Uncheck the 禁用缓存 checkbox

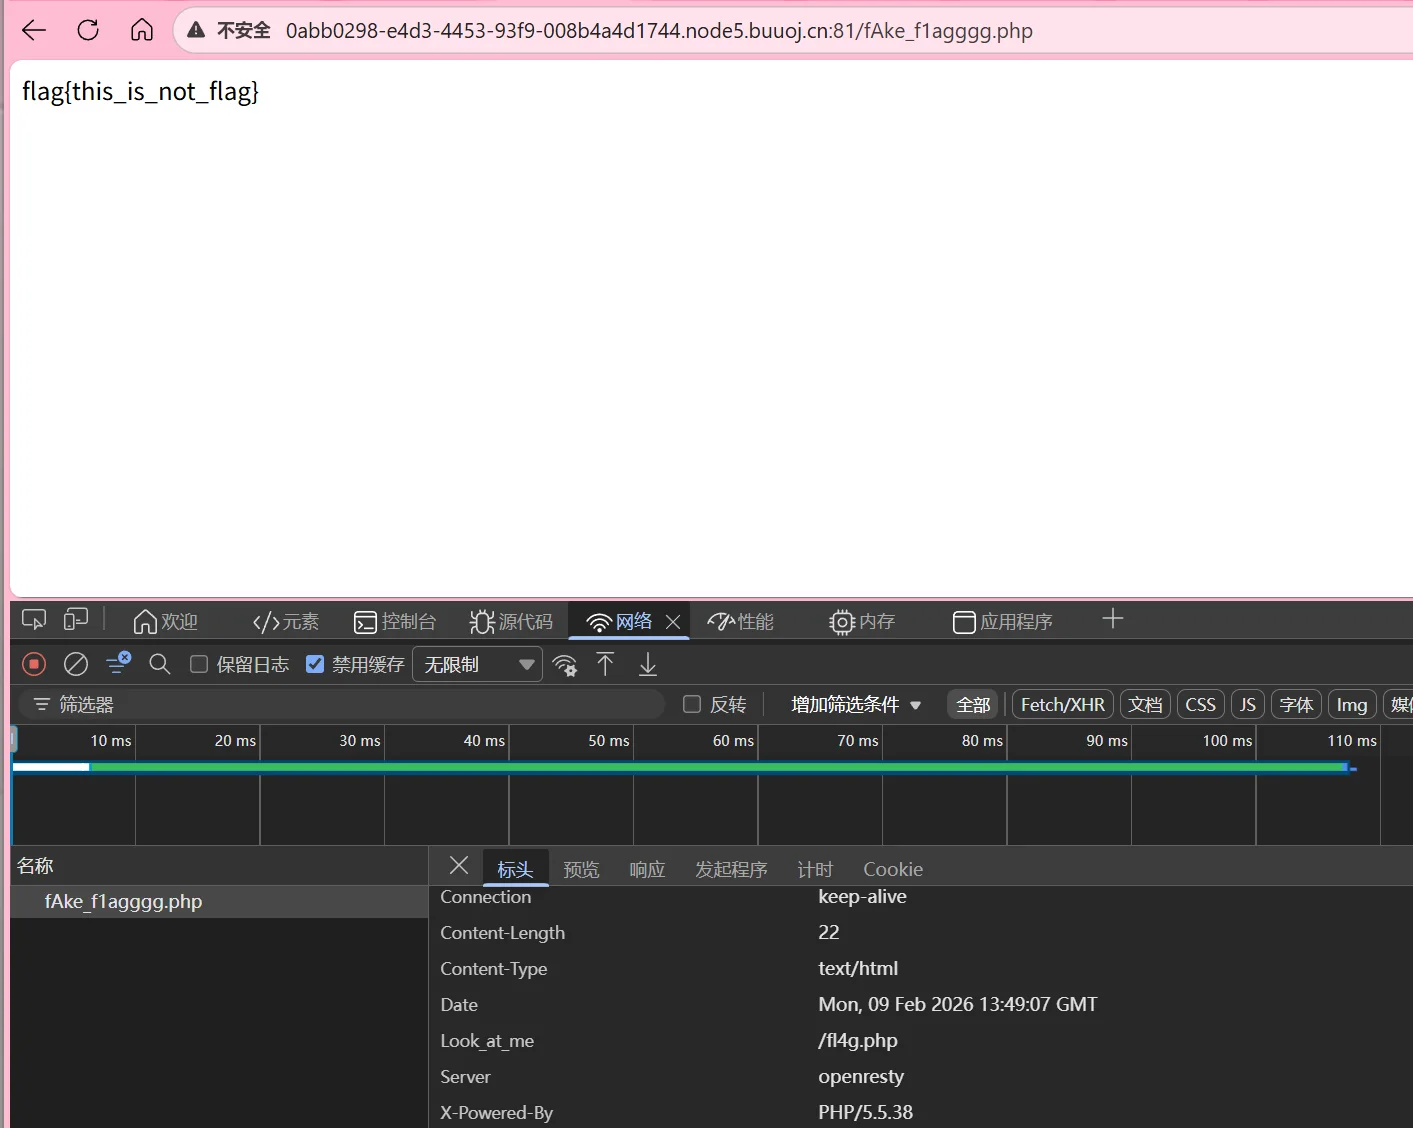[315, 665]
